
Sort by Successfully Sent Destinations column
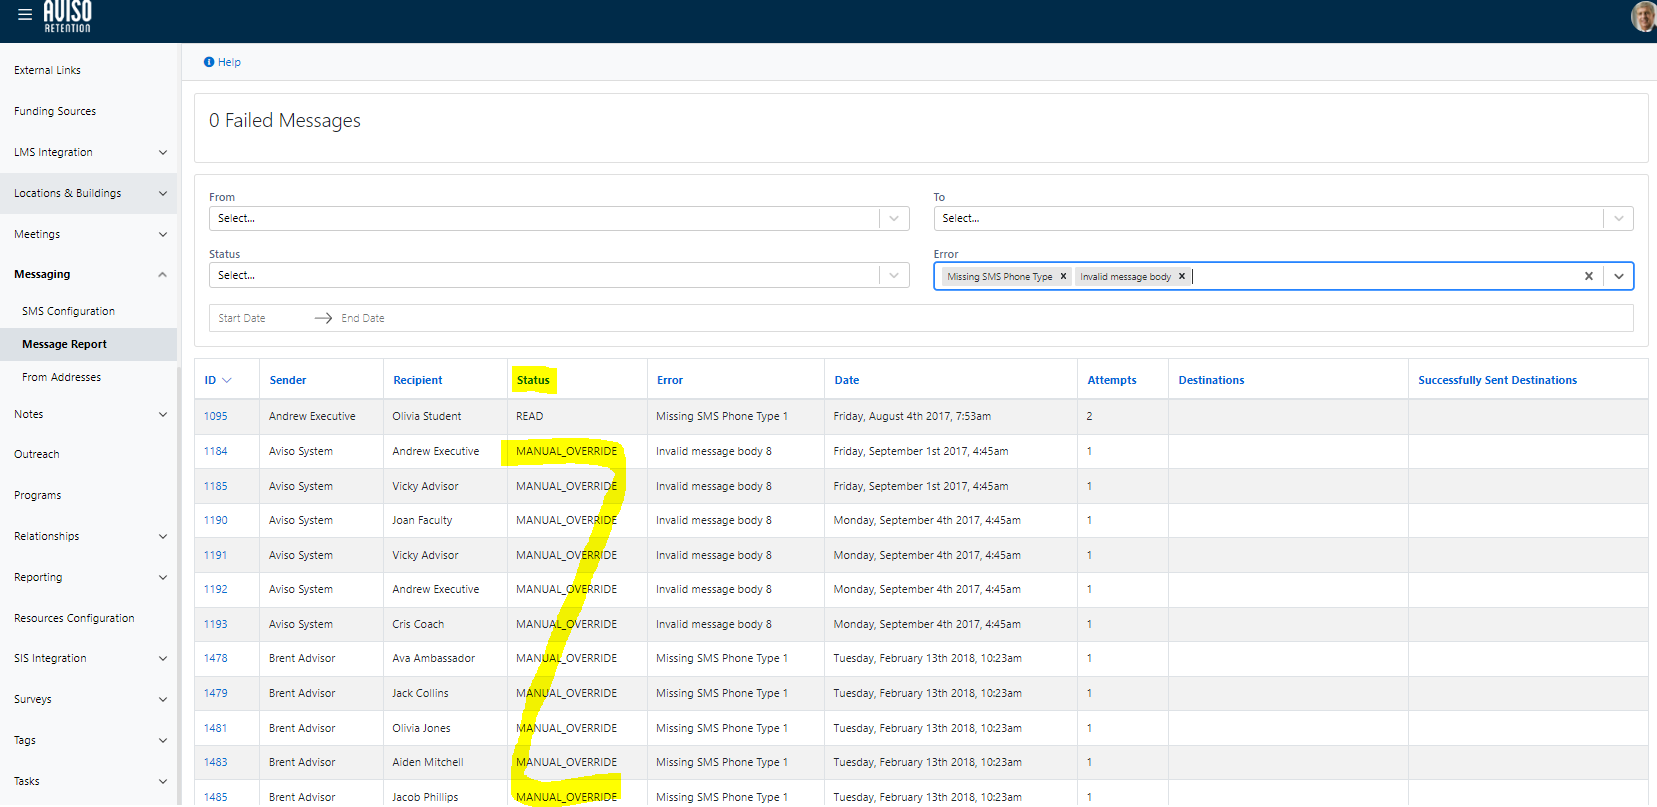click(1497, 380)
